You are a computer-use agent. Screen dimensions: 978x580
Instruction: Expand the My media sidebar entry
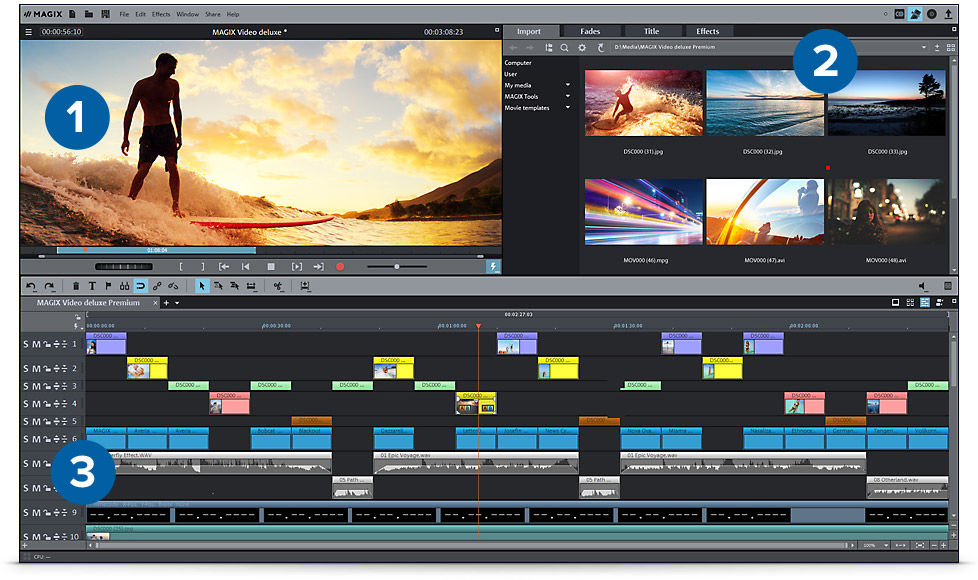coord(567,84)
